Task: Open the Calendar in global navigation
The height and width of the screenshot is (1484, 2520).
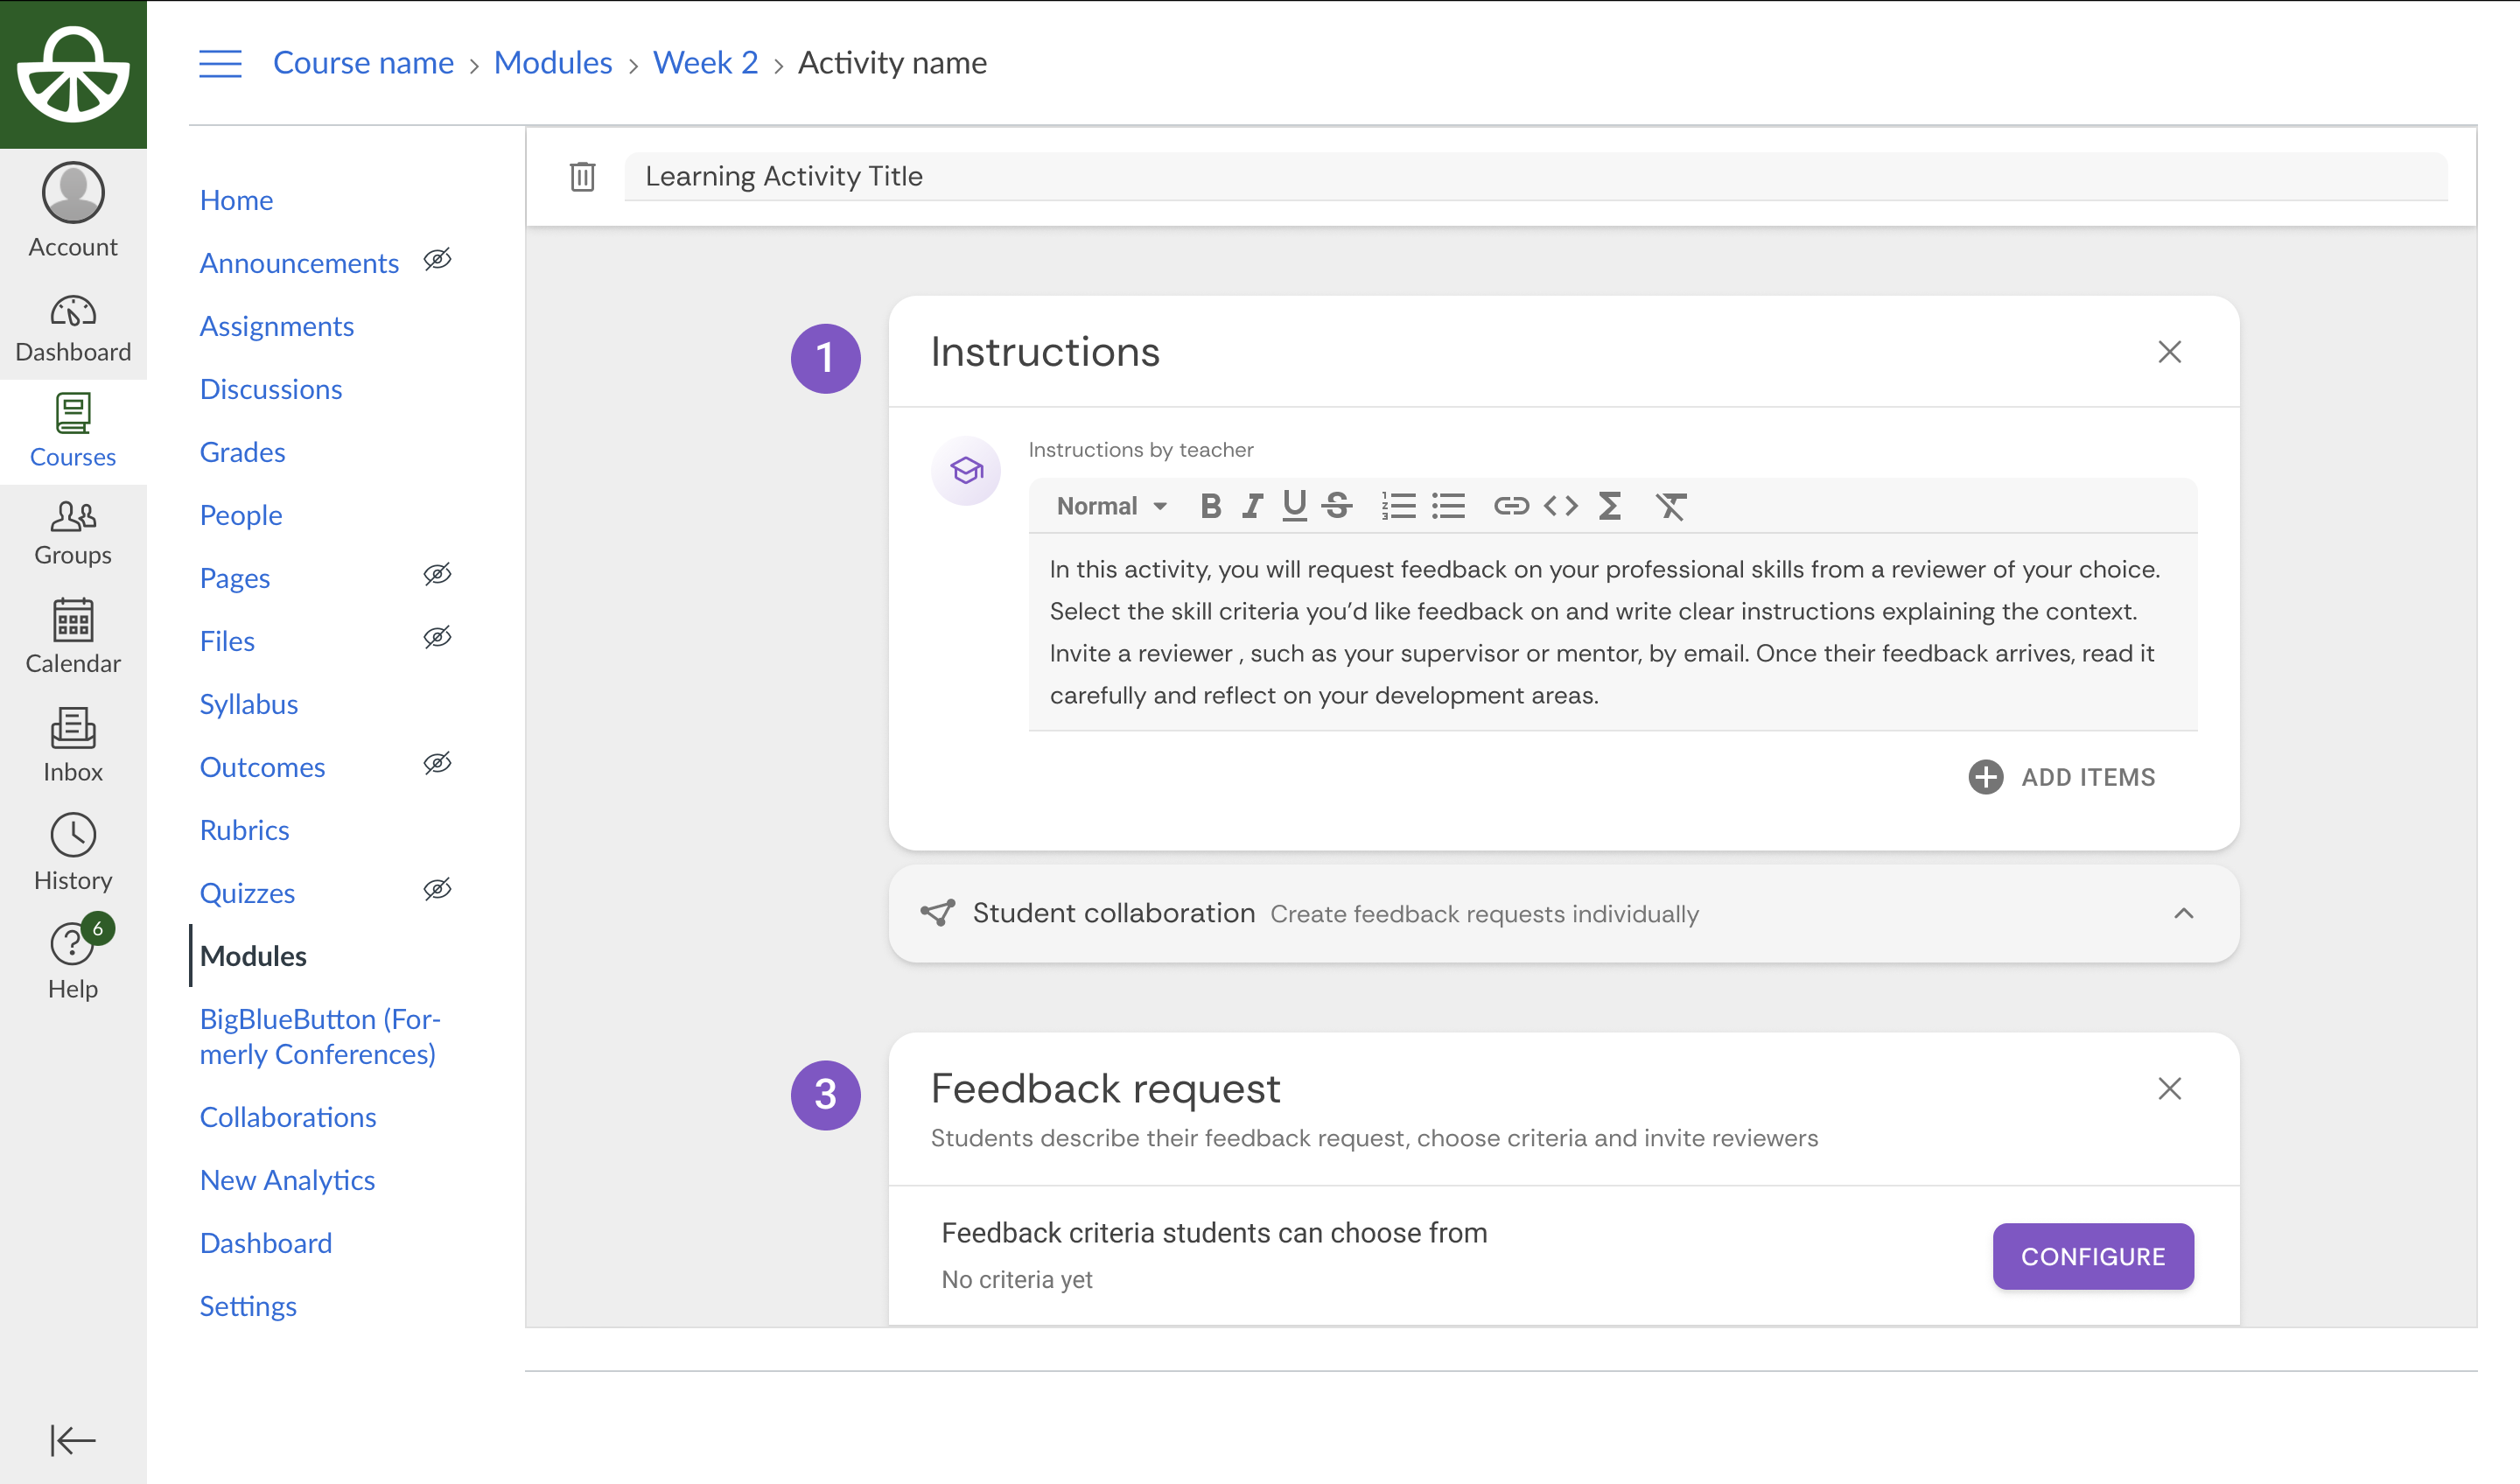Action: pos(73,637)
